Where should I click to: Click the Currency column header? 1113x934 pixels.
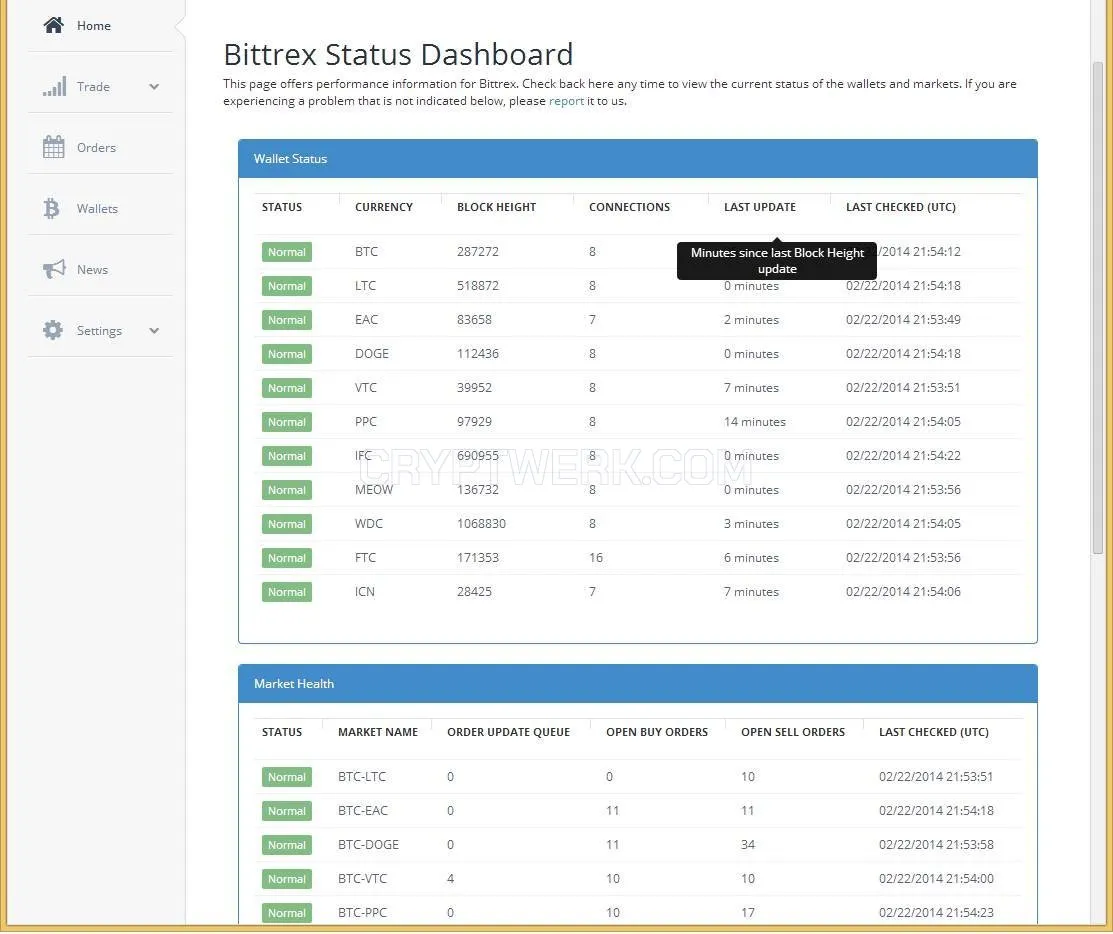point(383,207)
